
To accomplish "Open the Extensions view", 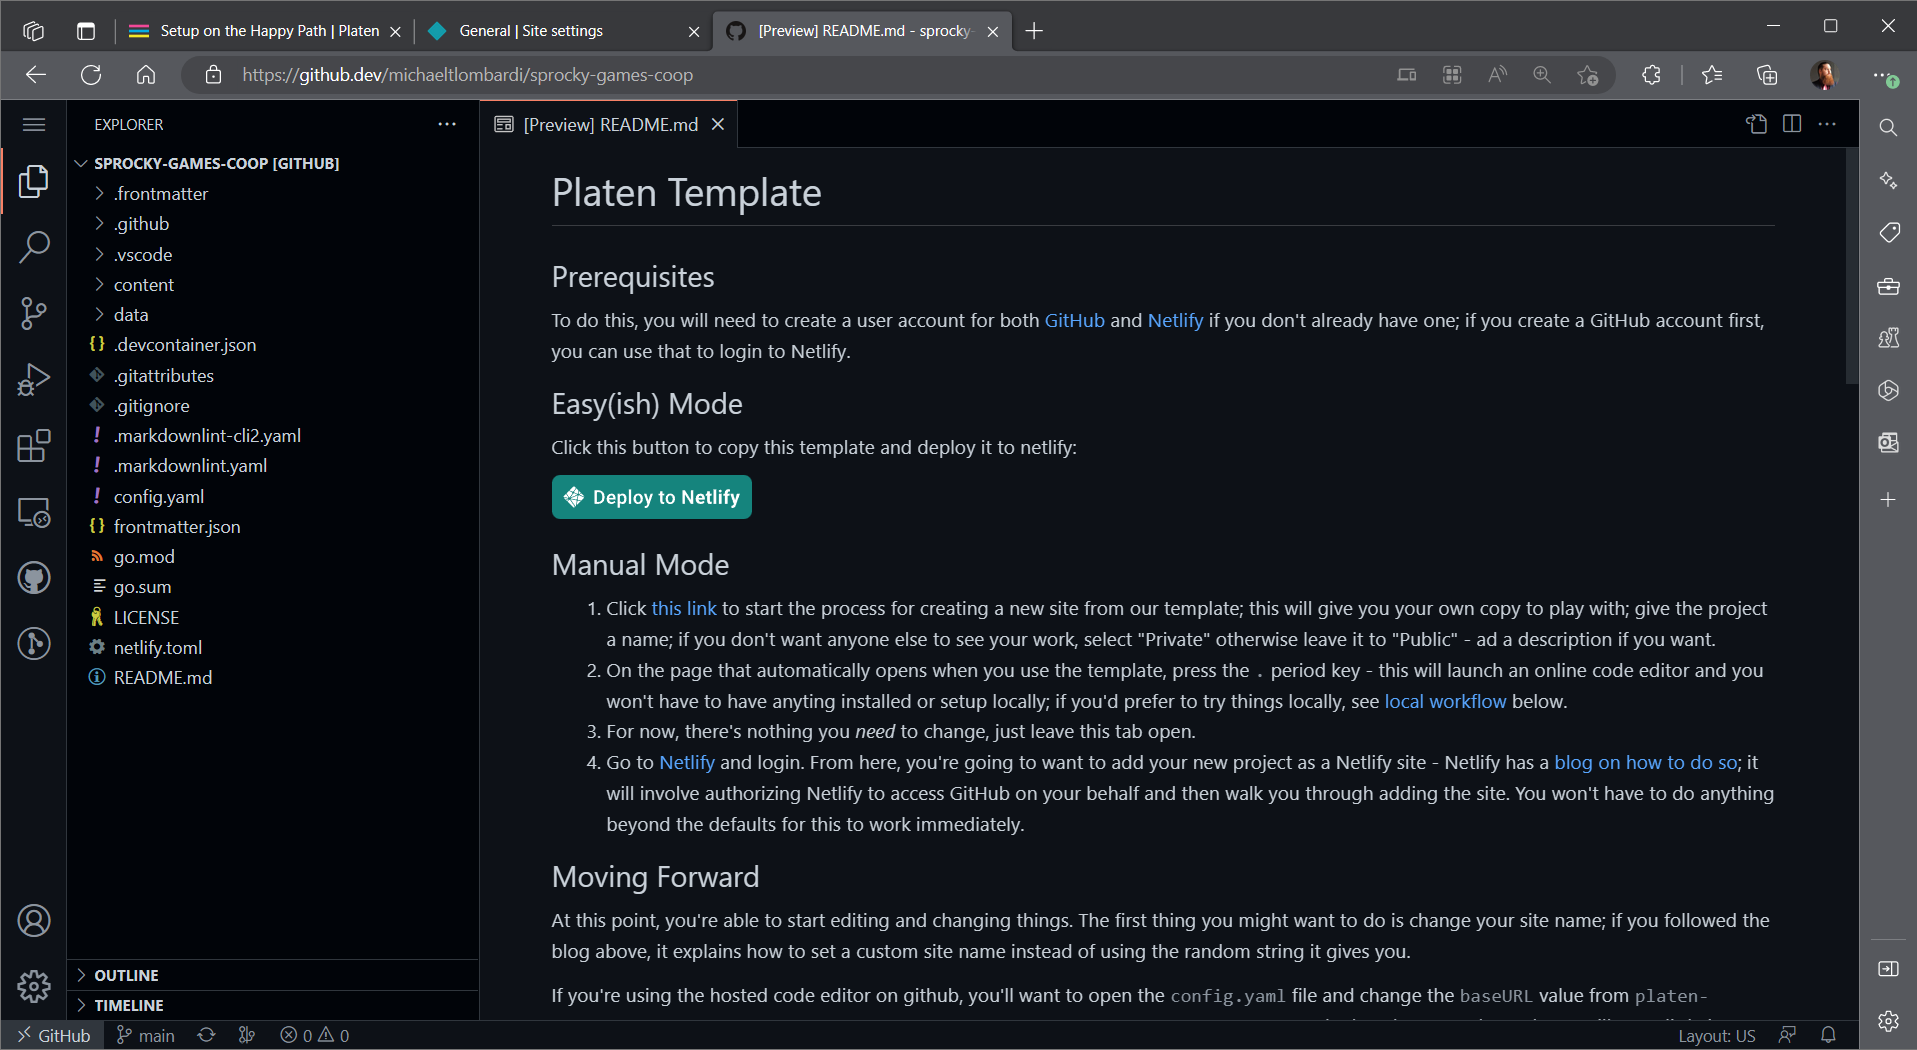I will (34, 446).
